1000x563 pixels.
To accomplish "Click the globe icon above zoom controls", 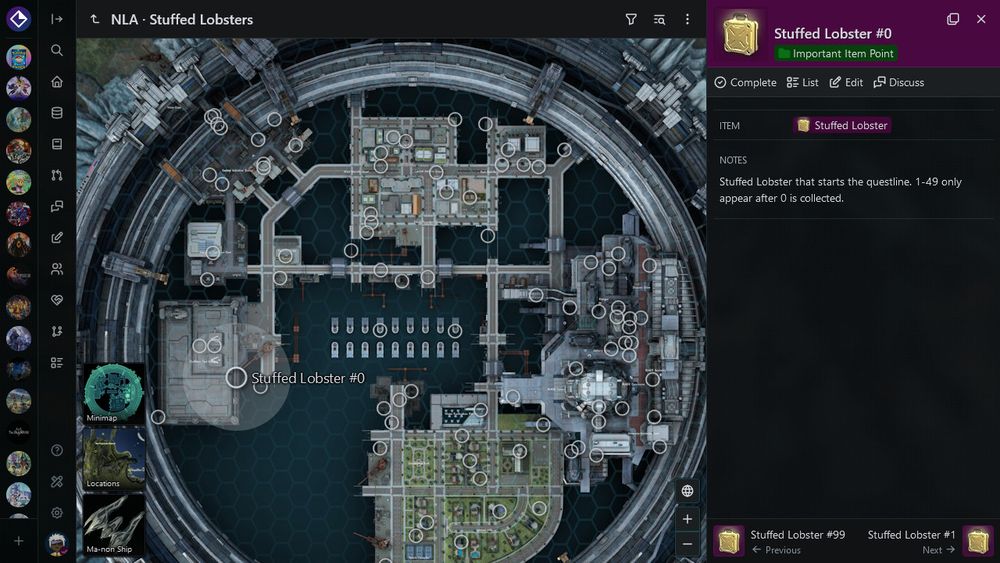I will click(x=687, y=490).
